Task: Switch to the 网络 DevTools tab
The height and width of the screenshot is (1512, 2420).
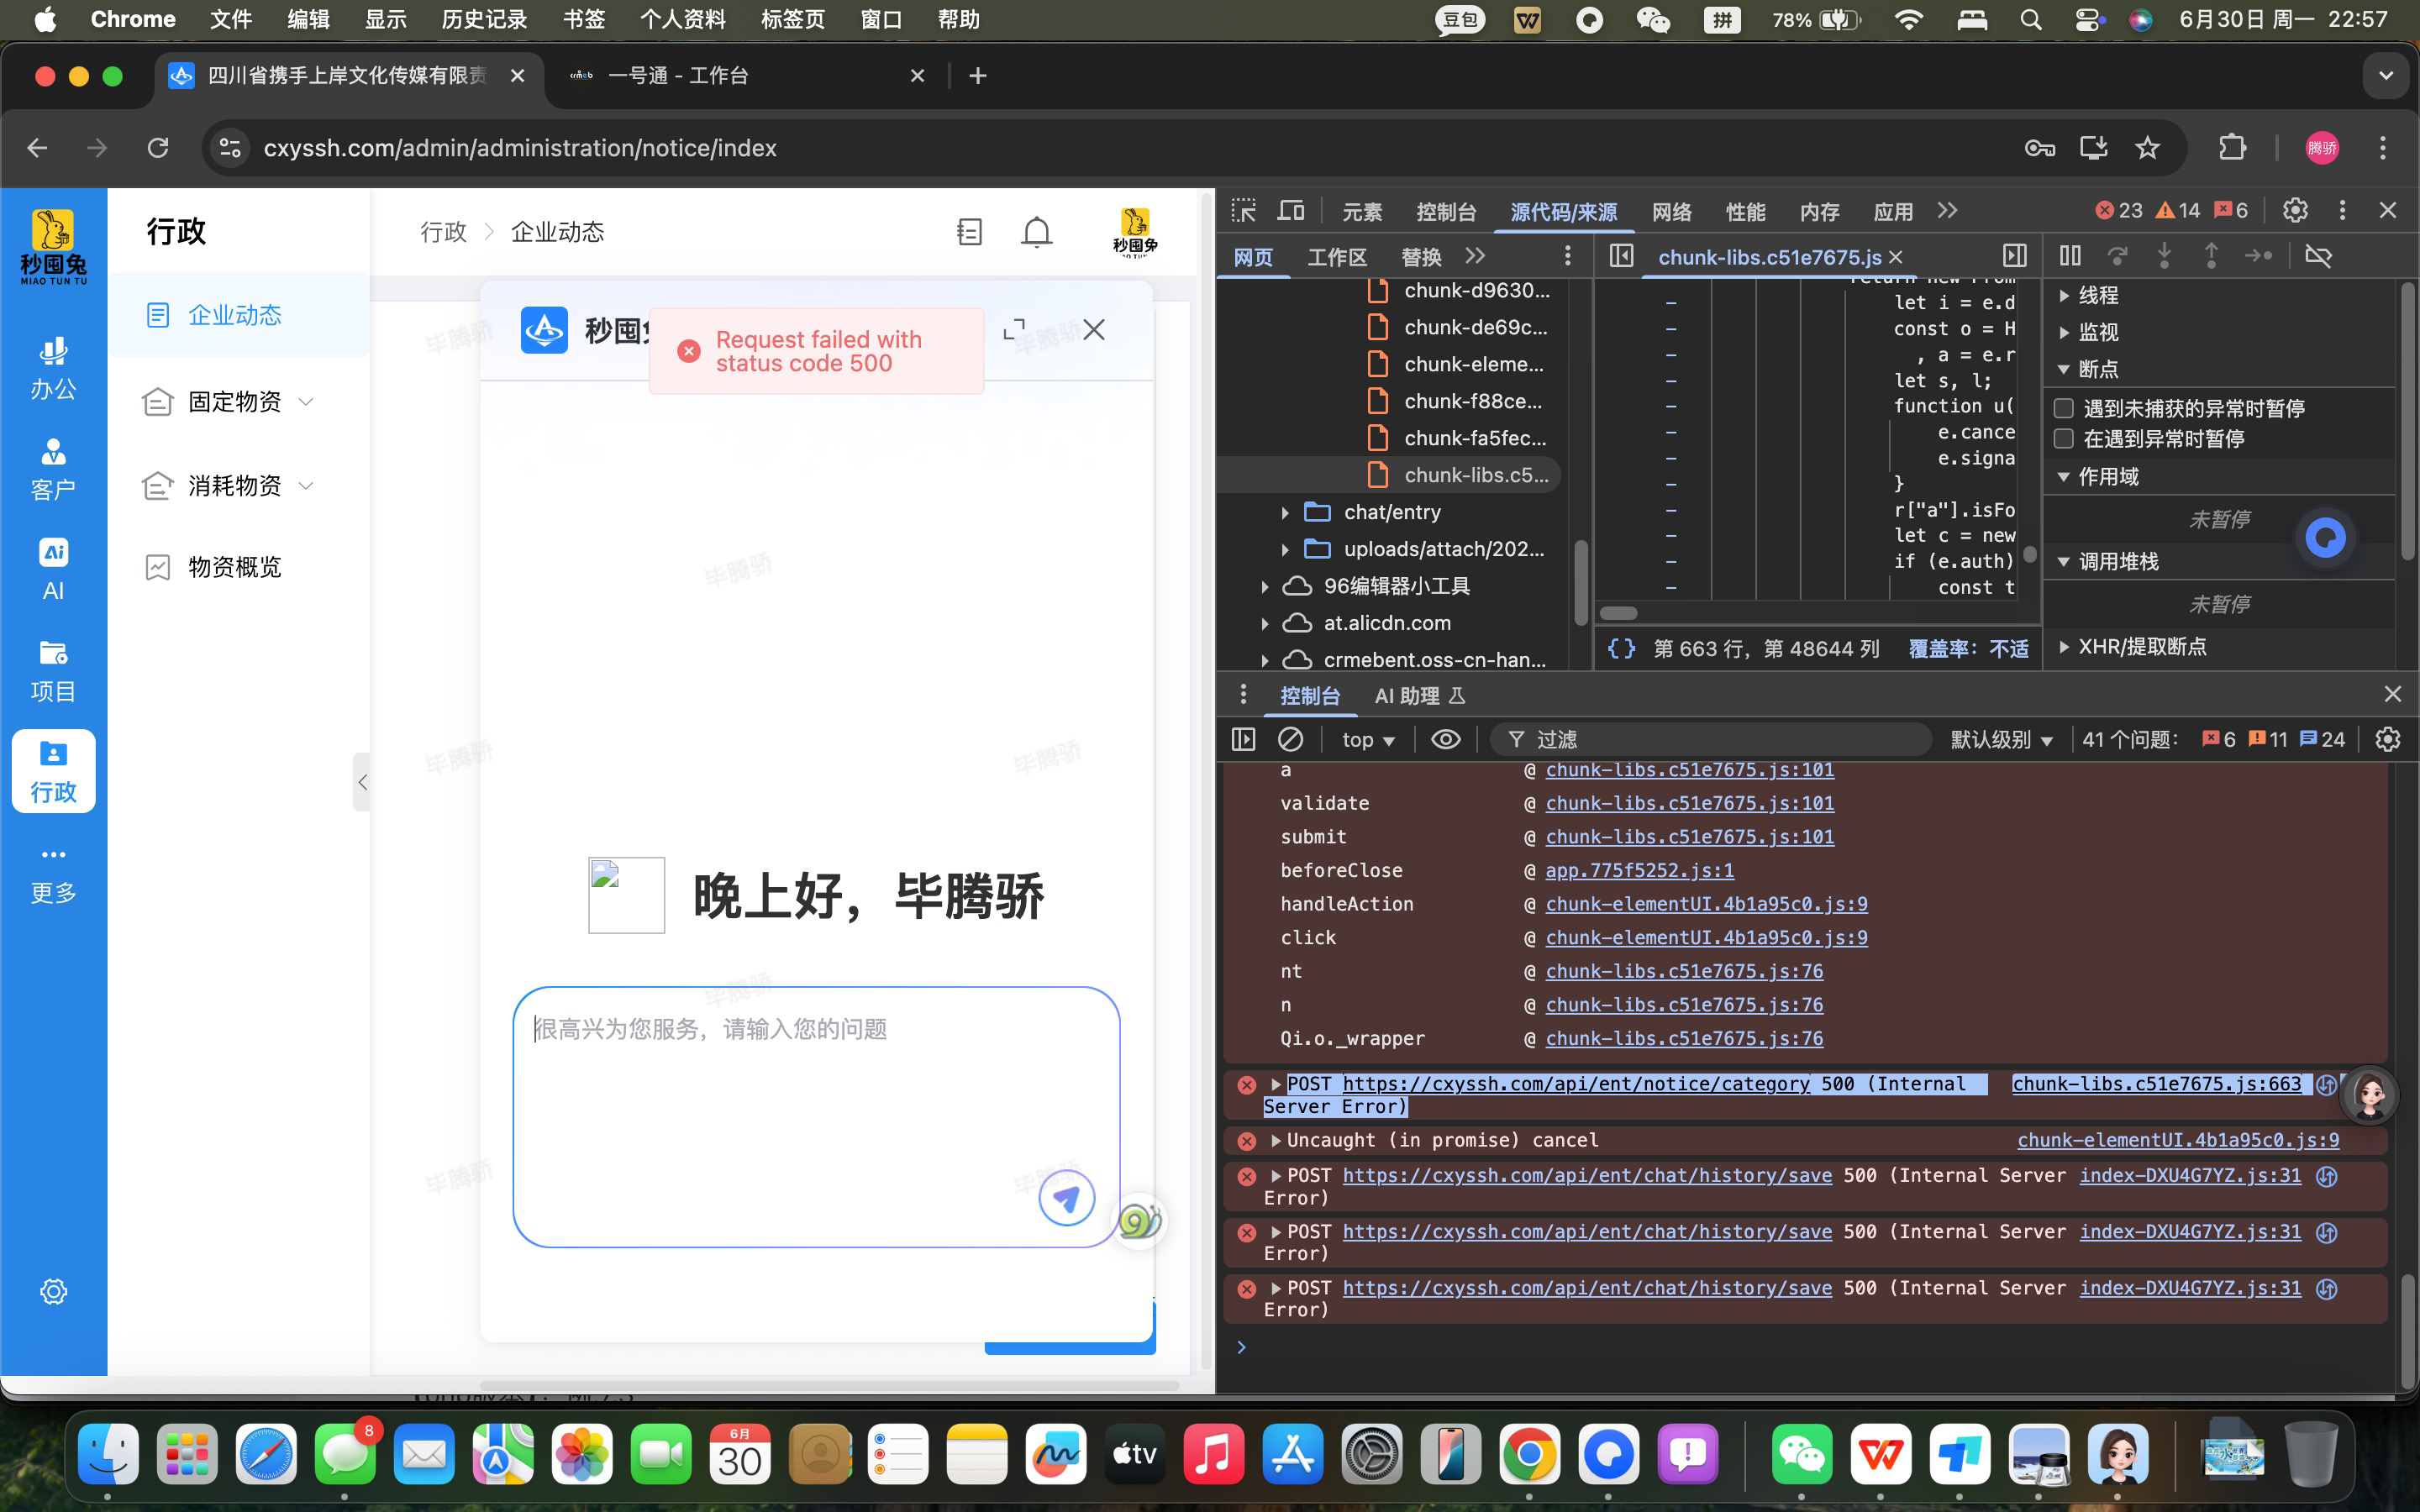Action: coord(1671,211)
